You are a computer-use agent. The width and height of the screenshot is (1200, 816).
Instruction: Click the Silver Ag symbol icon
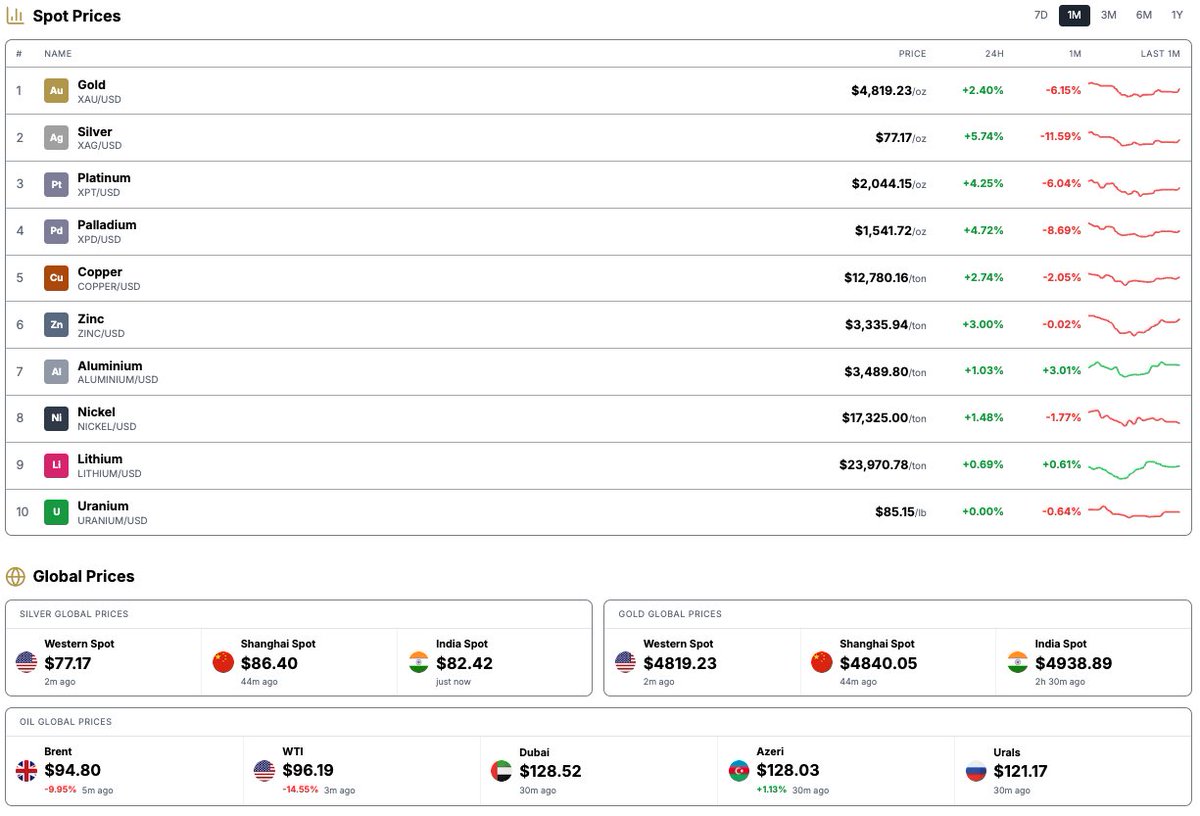[56, 138]
